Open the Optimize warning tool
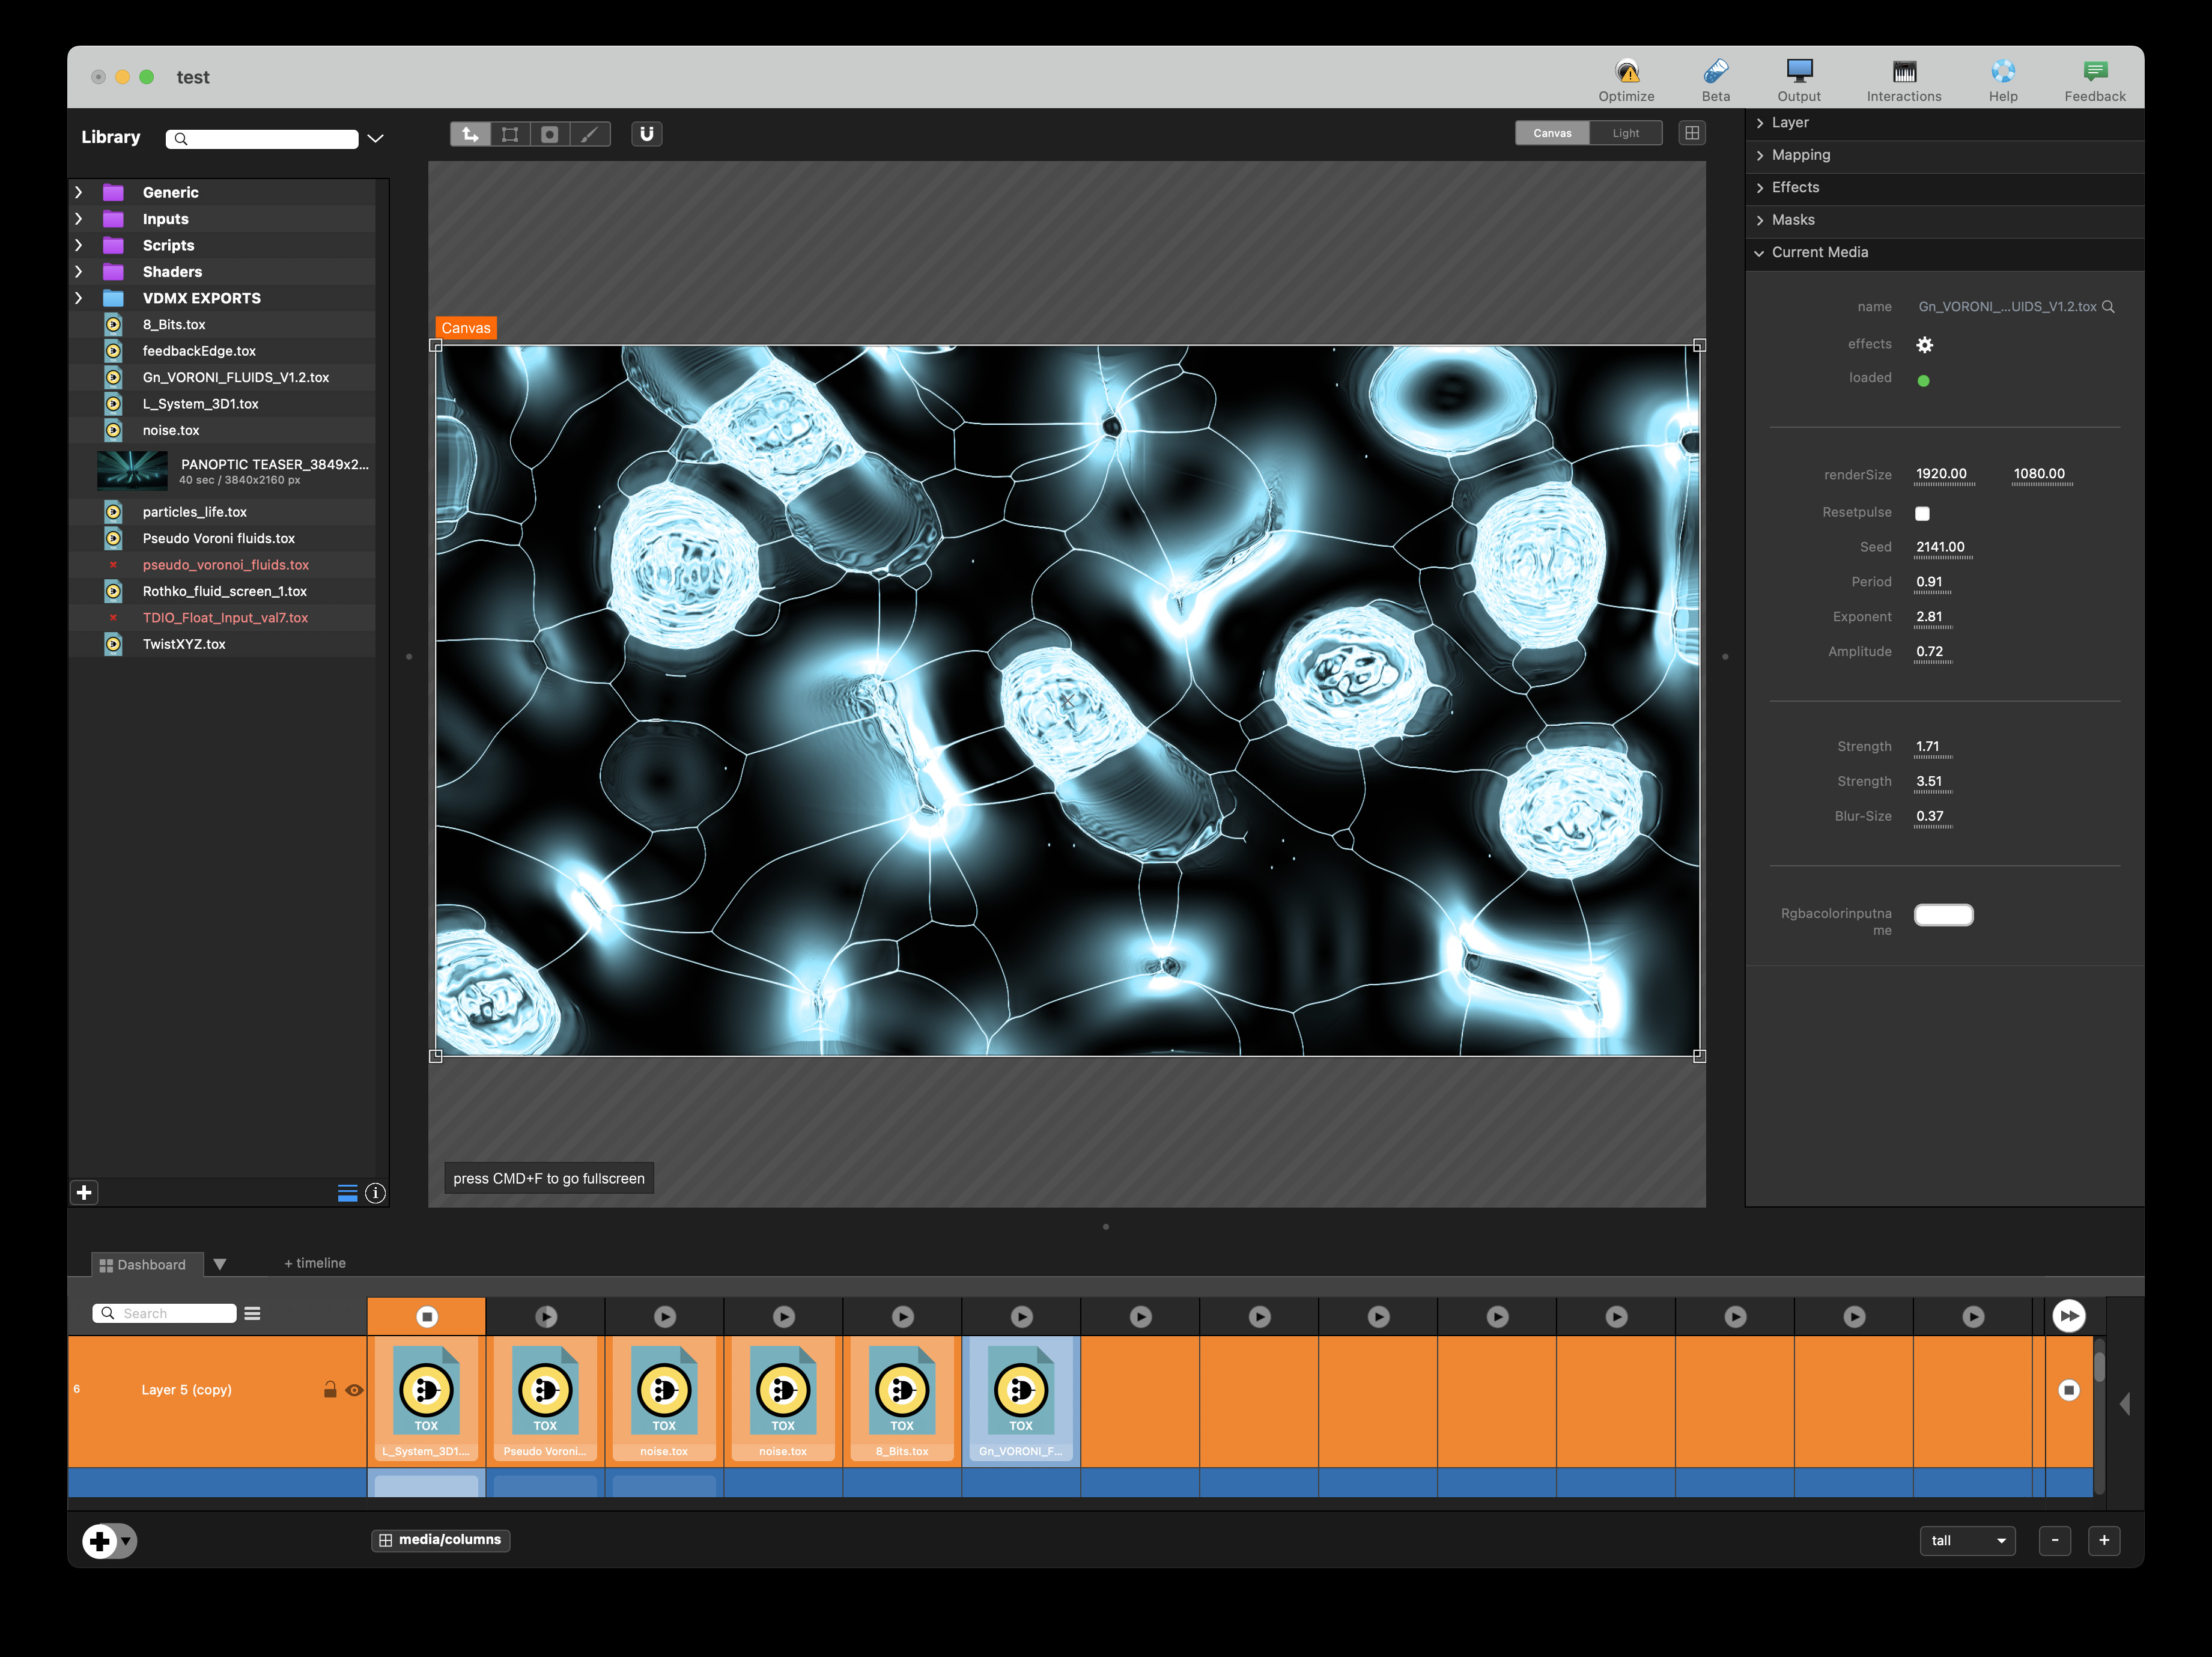2212x1657 pixels. (1626, 72)
